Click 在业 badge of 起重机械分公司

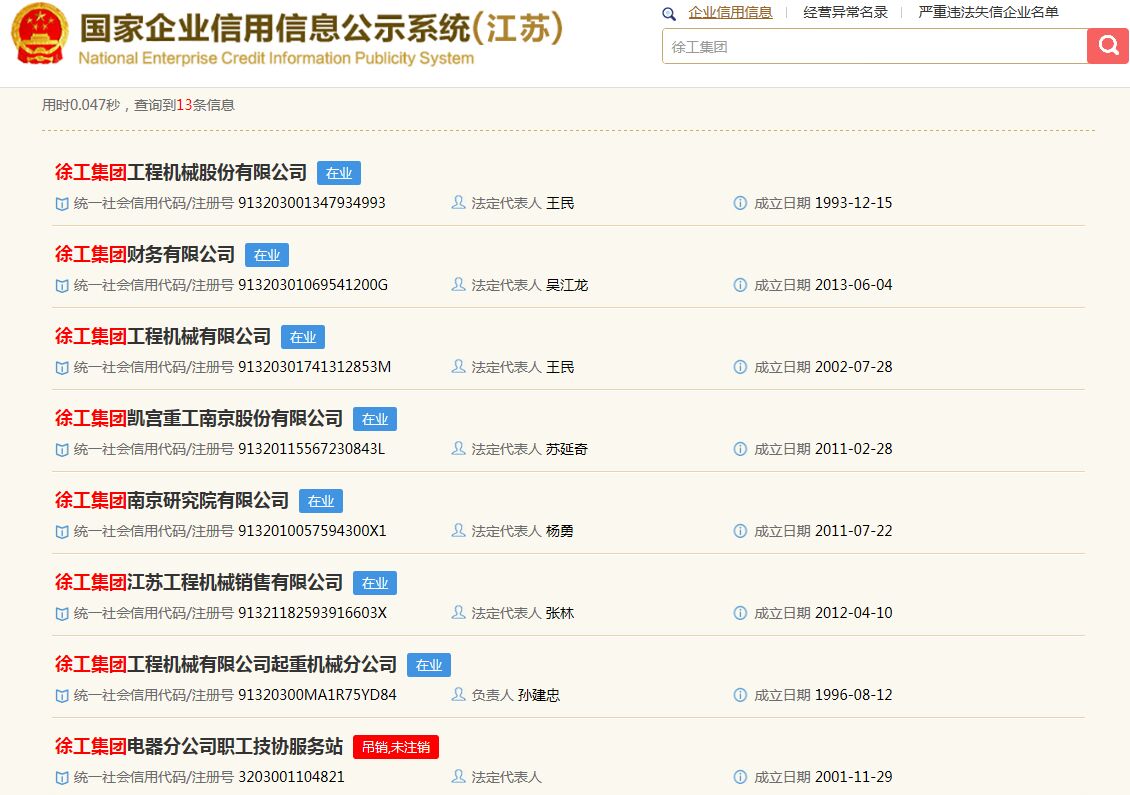(429, 665)
